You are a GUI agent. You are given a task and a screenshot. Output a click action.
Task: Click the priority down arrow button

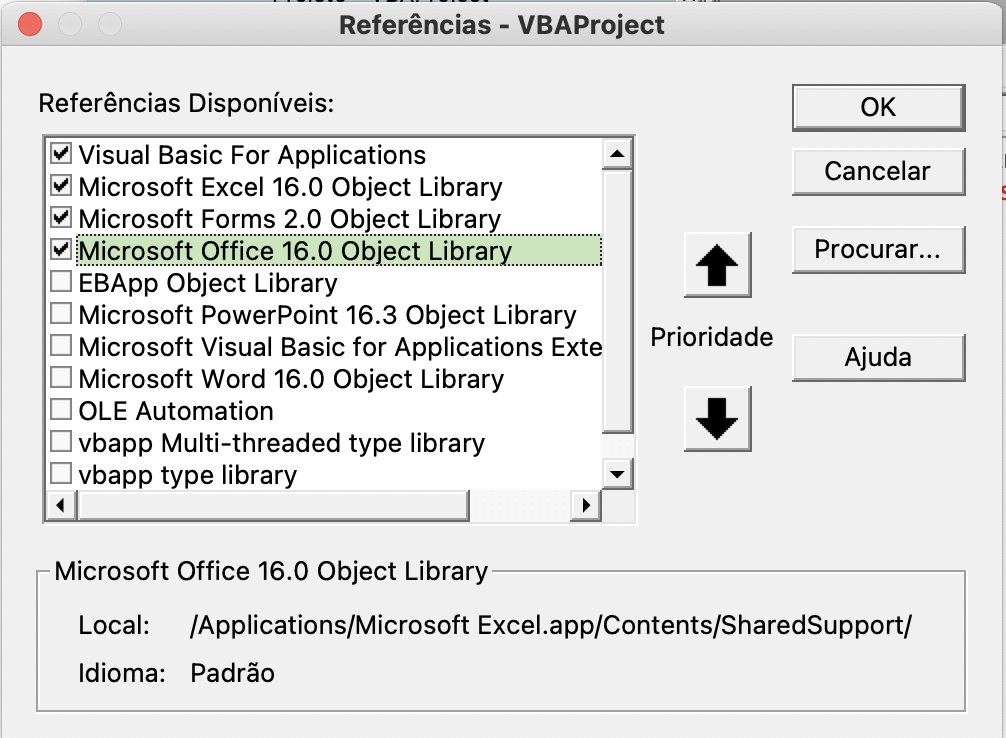(717, 420)
